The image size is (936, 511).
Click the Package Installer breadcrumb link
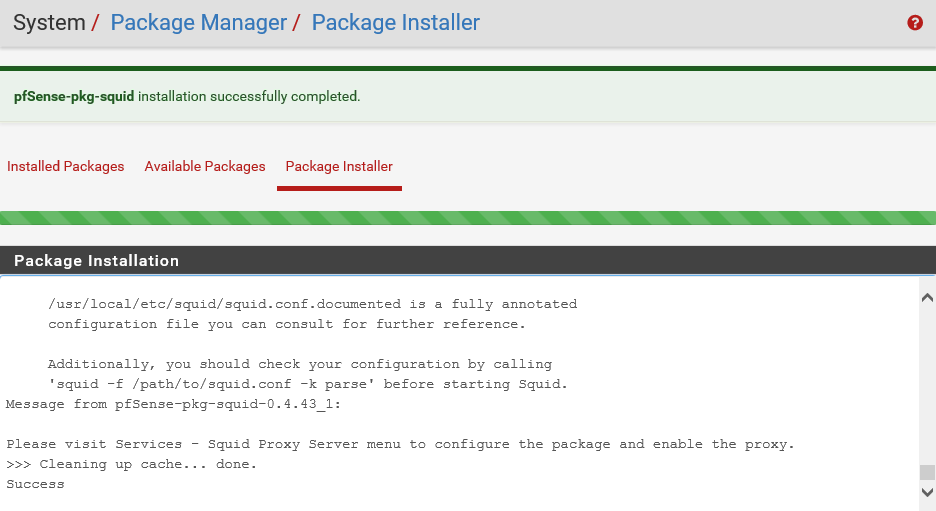pyautogui.click(x=395, y=23)
